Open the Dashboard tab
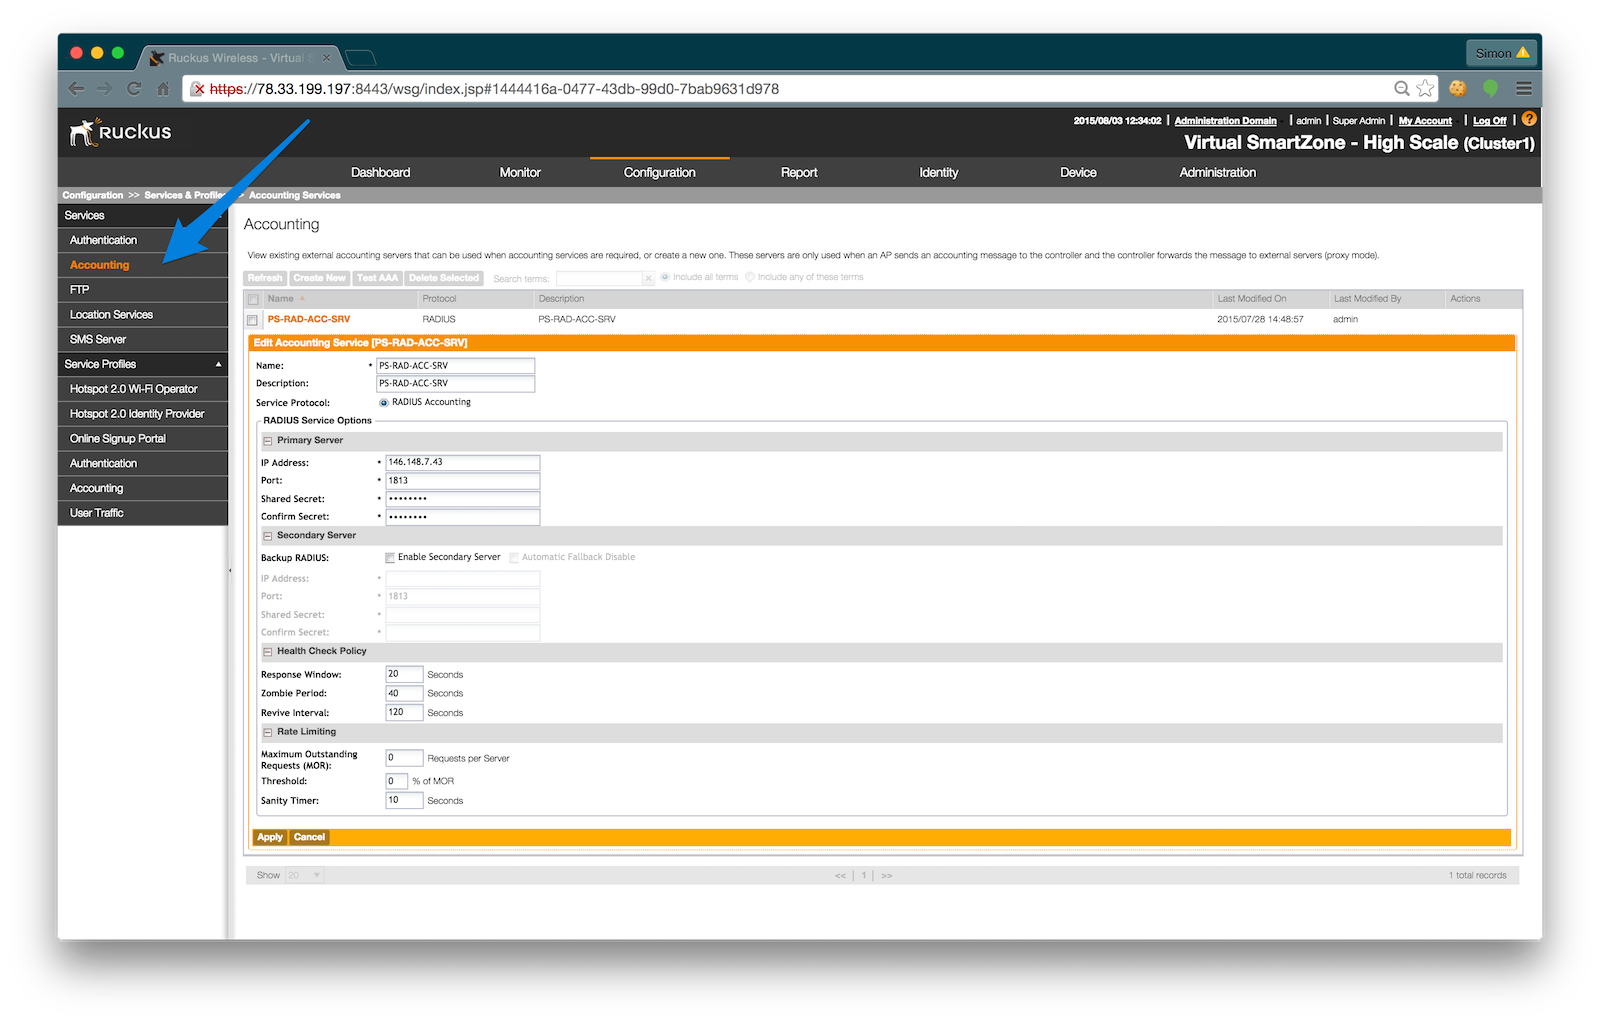The height and width of the screenshot is (1022, 1600). [380, 172]
